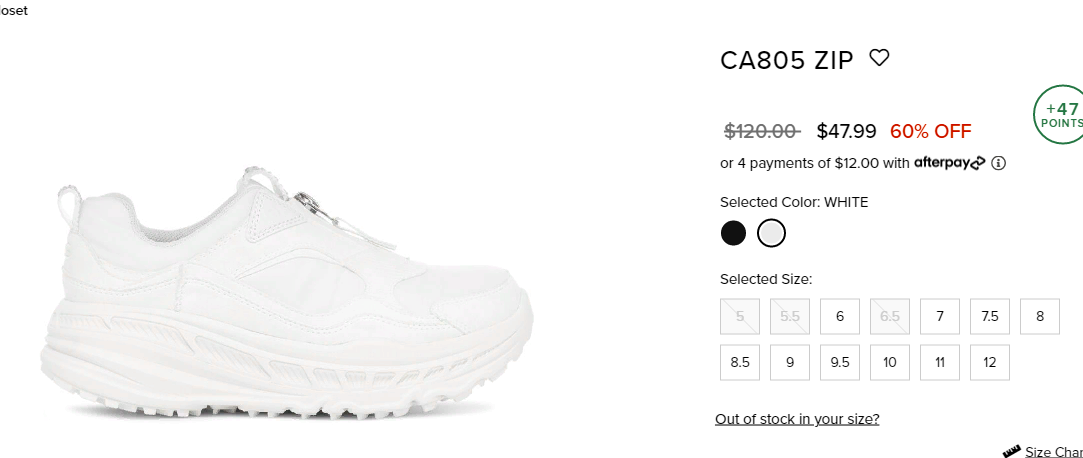1083x458 pixels.
Task: Add CA805 ZIP to wishlist heart icon
Action: [879, 58]
